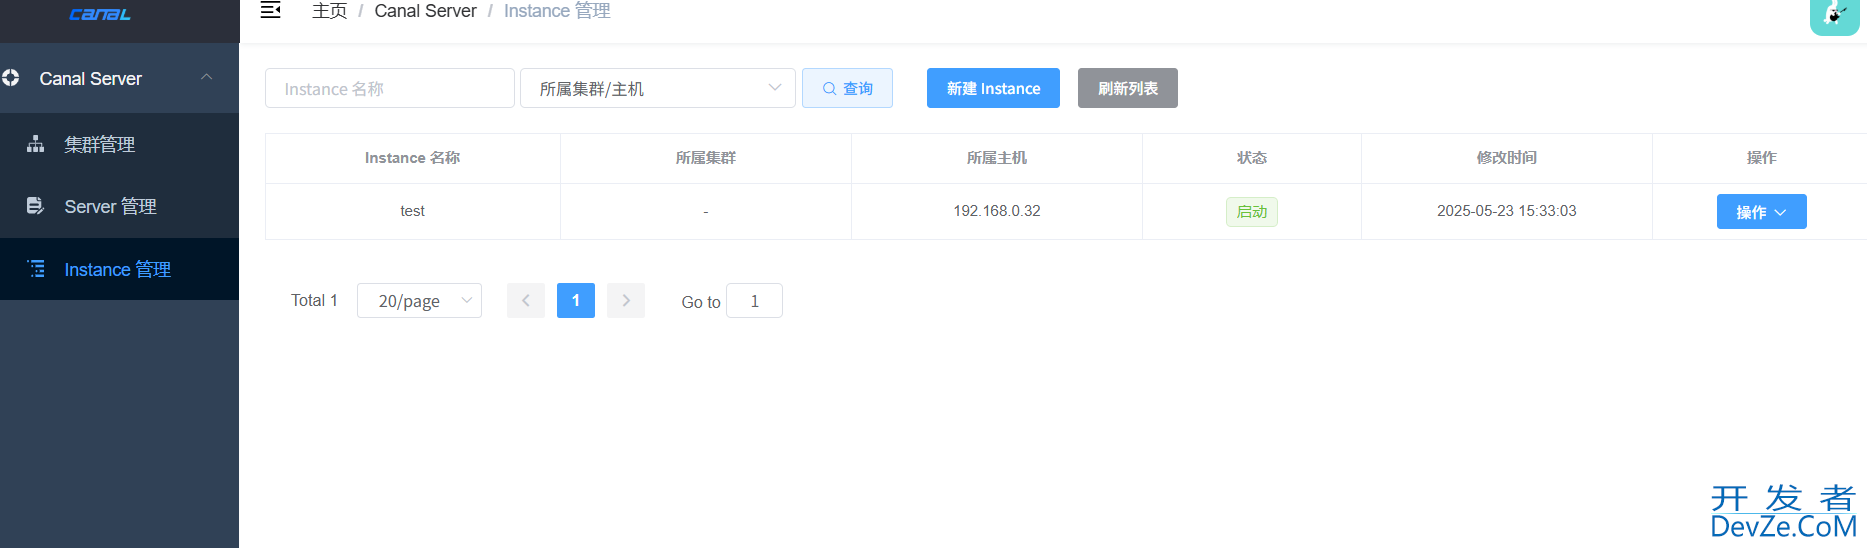1867x548 pixels.
Task: Click the canal logo
Action: 100,14
